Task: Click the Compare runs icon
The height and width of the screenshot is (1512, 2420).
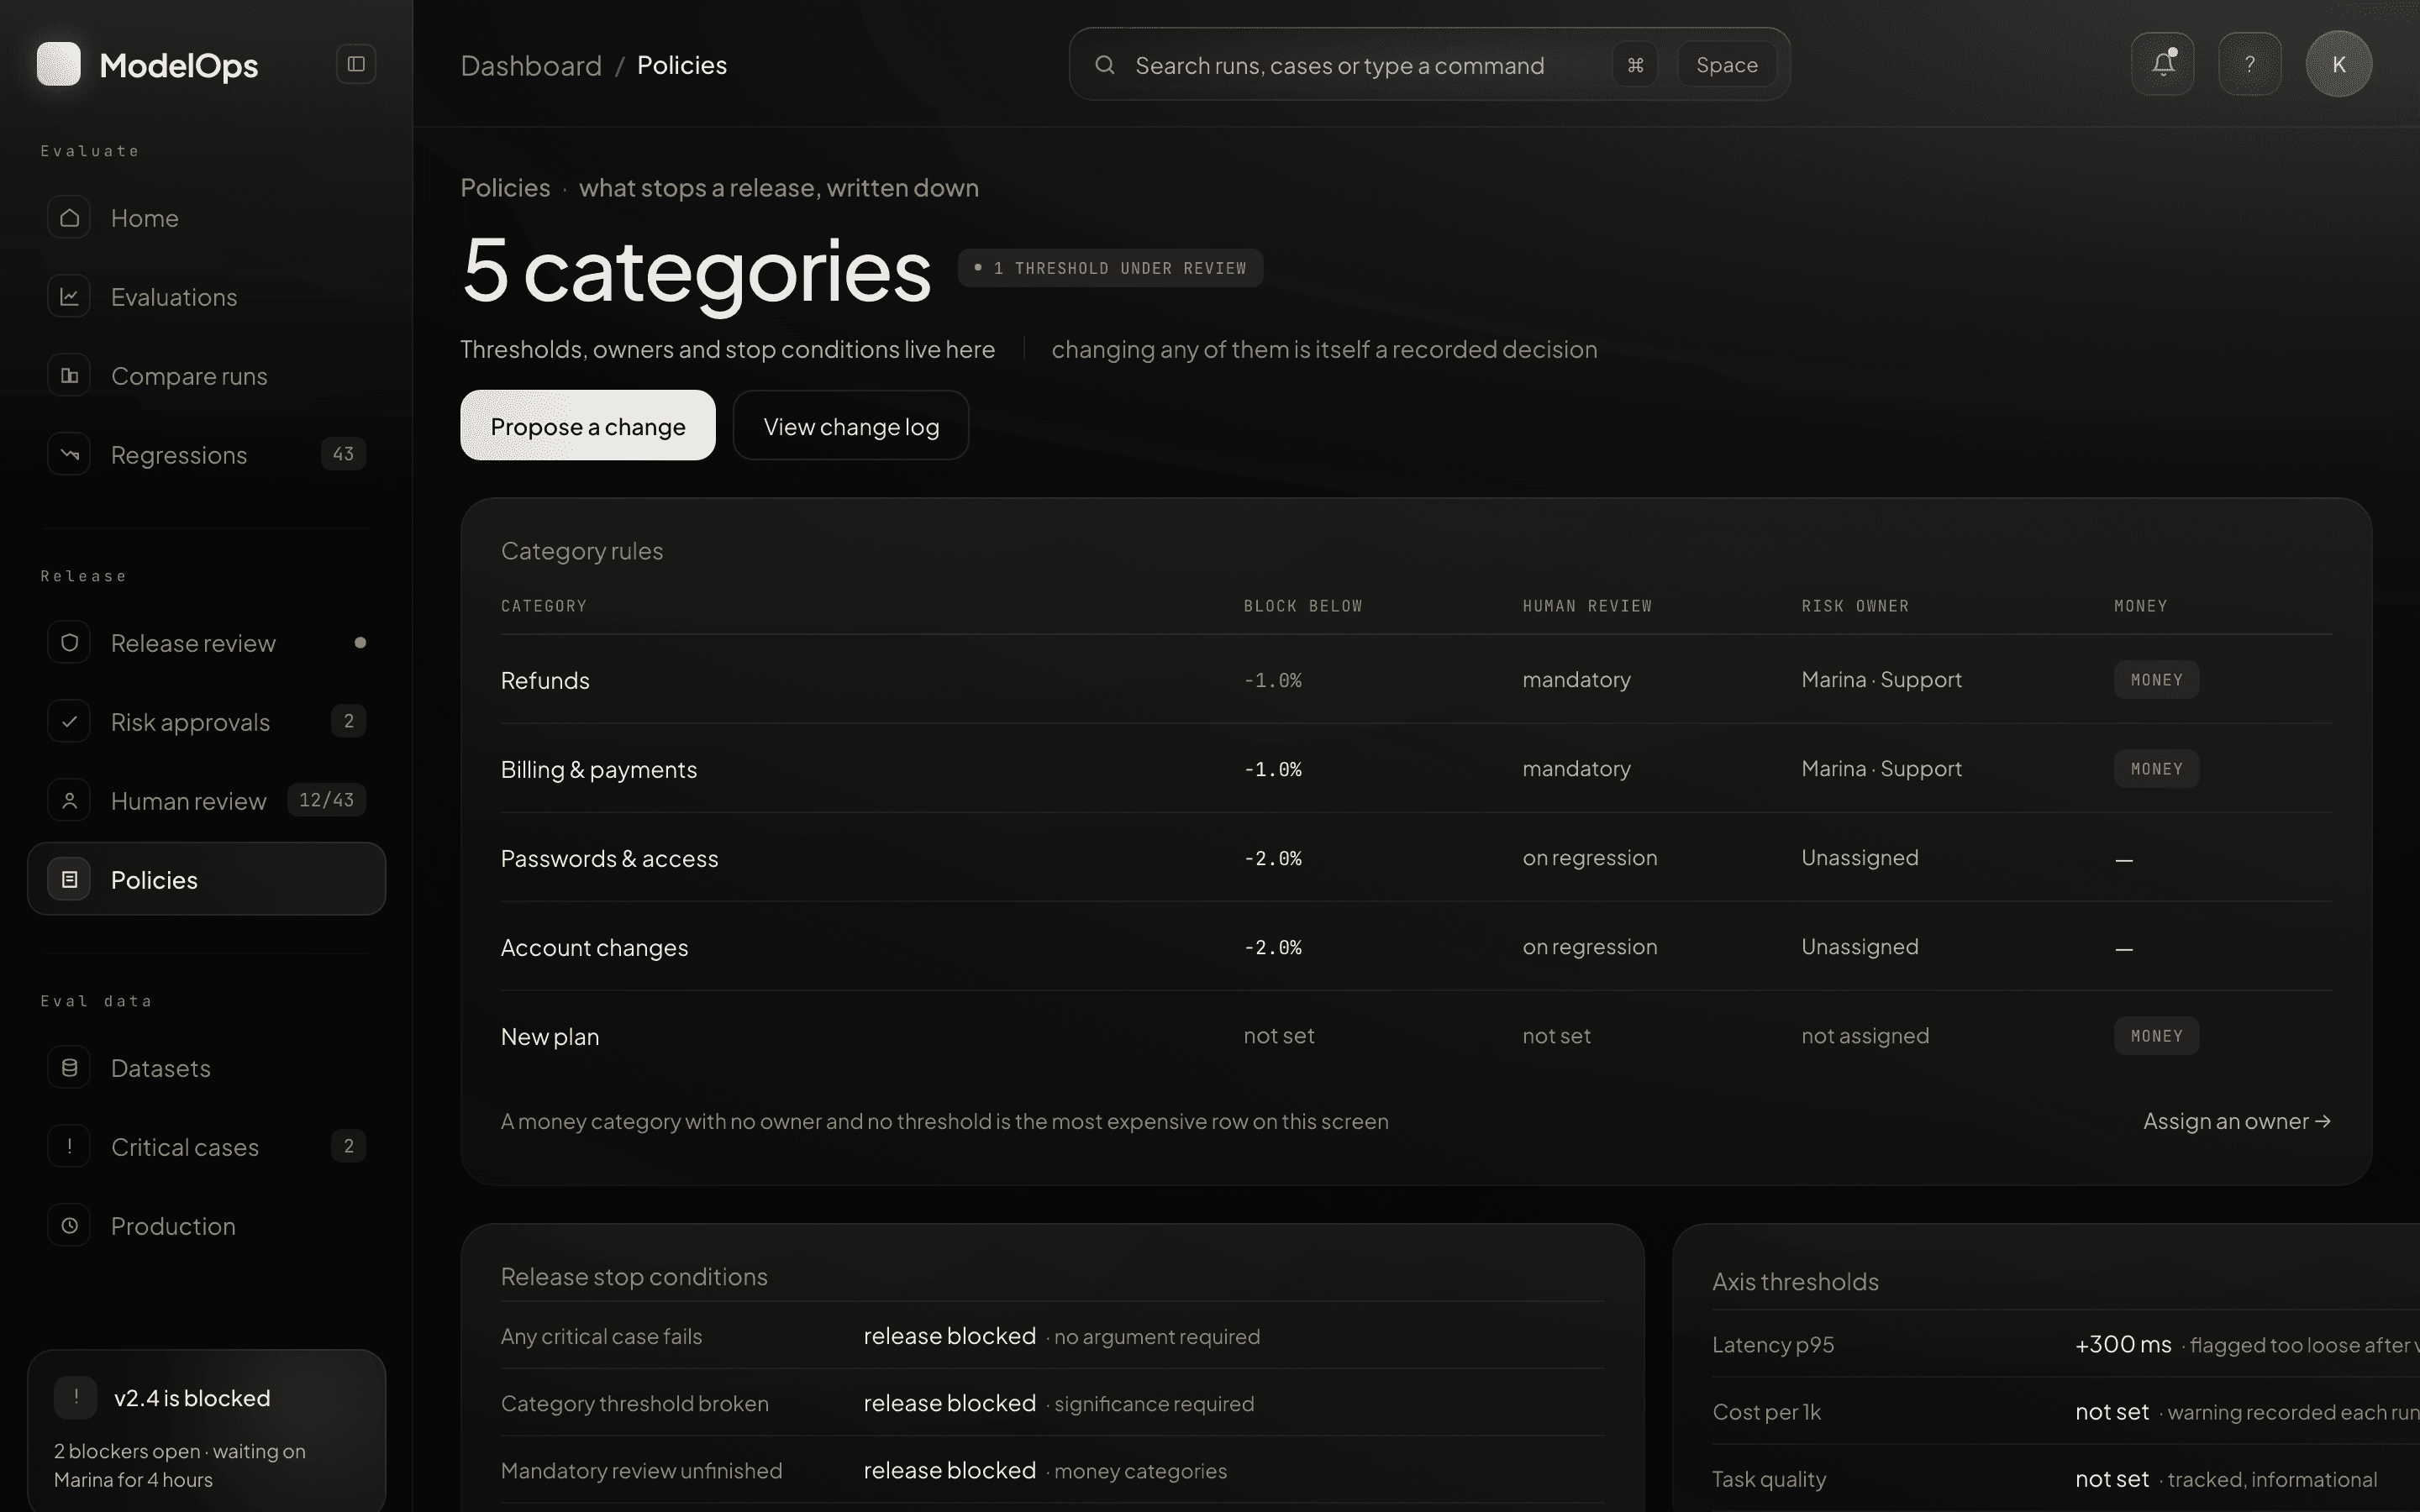Action: [x=69, y=376]
